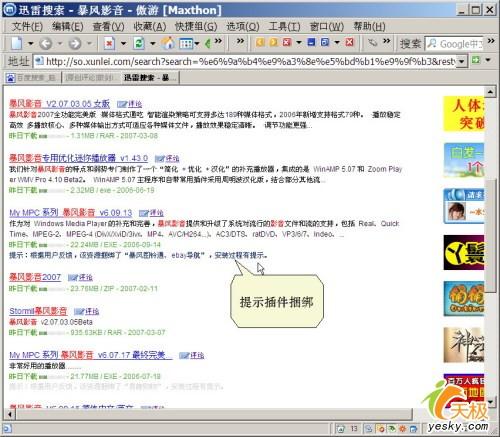Screen dimensions: 500x437
Task: Click the previous tab yellow arrow icon
Action: 260,42
